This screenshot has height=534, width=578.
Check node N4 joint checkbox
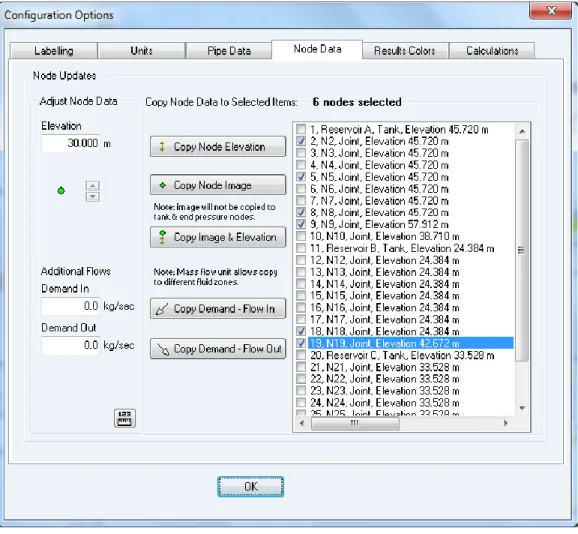tap(301, 165)
